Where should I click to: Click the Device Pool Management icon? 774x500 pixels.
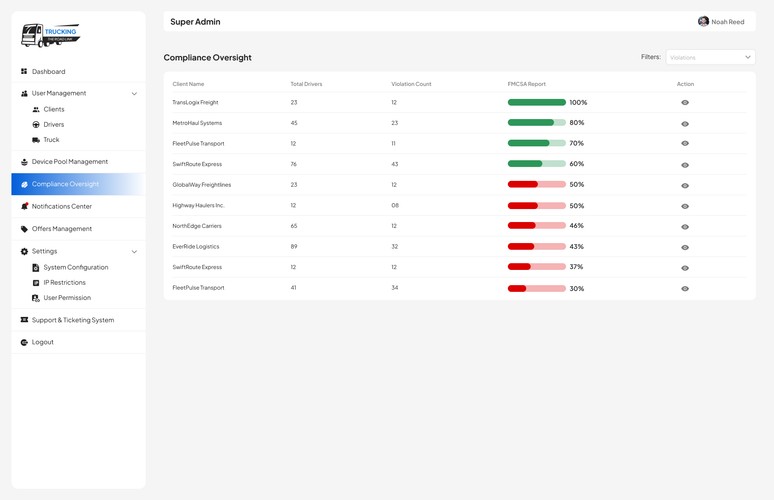(x=24, y=162)
